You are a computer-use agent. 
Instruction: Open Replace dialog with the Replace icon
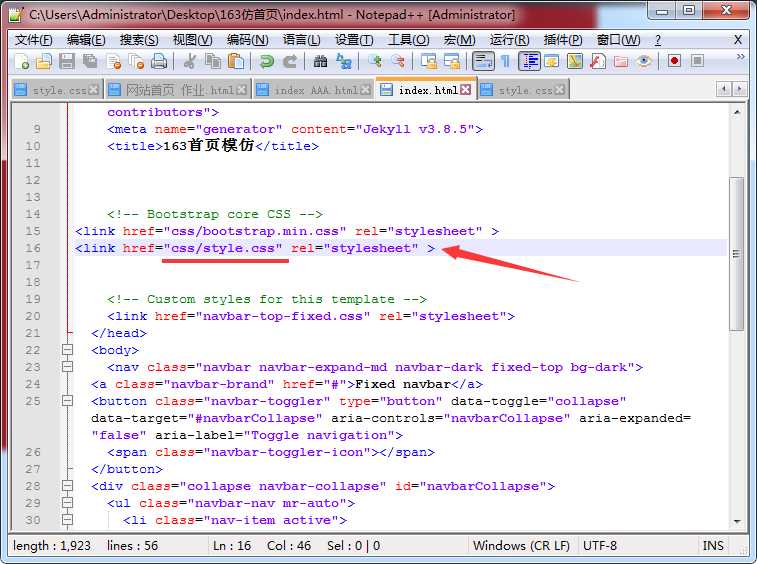344,61
